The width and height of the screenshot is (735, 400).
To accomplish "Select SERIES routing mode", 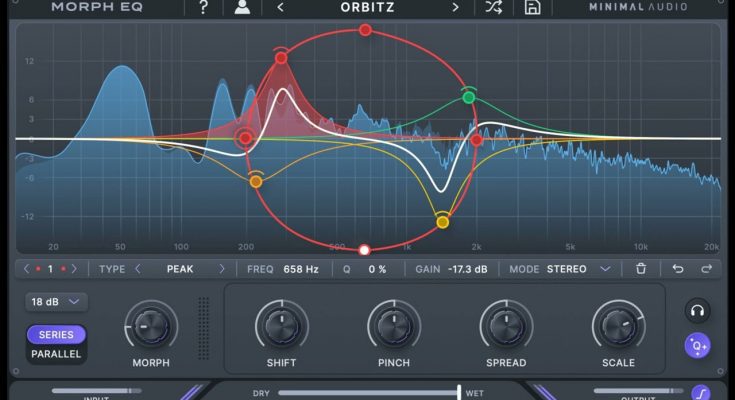I will pos(56,335).
